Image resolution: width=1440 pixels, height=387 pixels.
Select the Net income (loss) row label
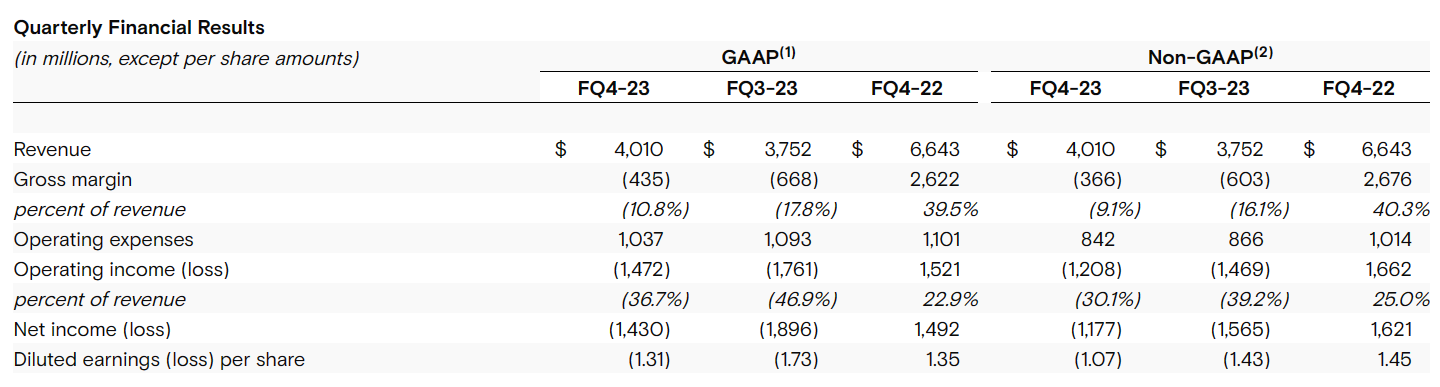(x=92, y=329)
